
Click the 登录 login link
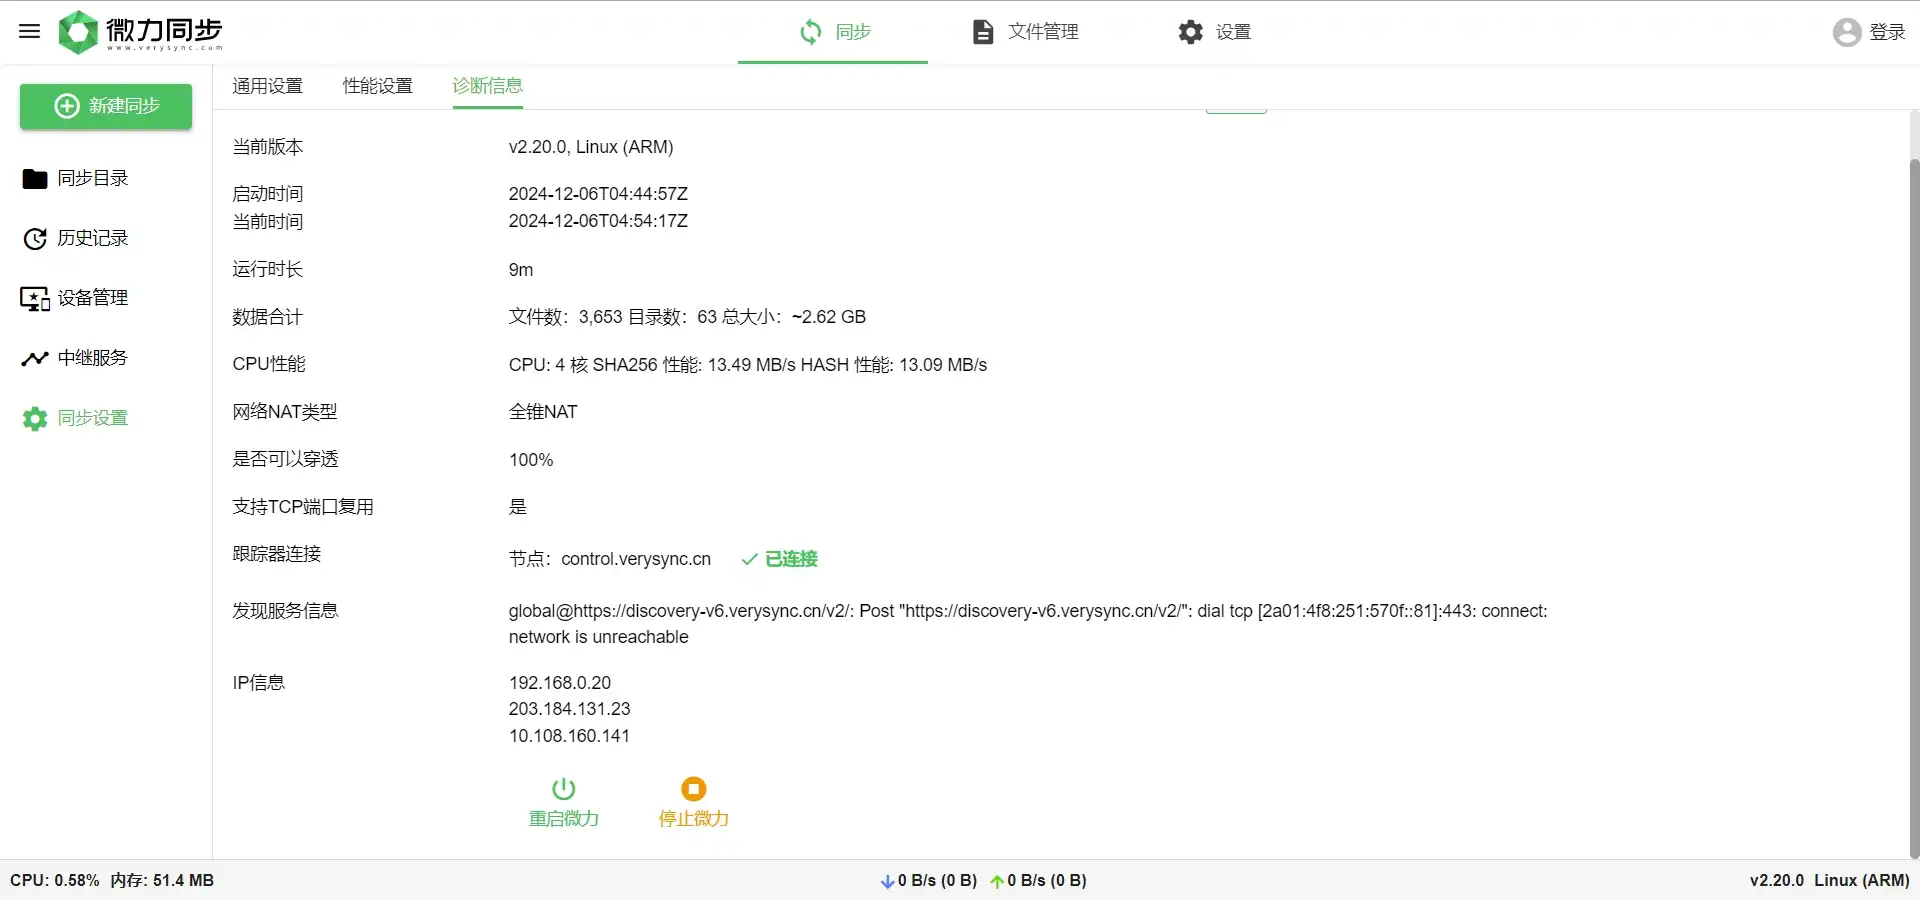click(x=1887, y=32)
